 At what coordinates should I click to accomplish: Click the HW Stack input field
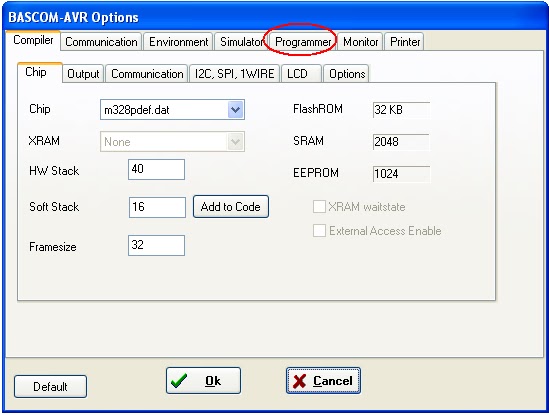[x=156, y=170]
